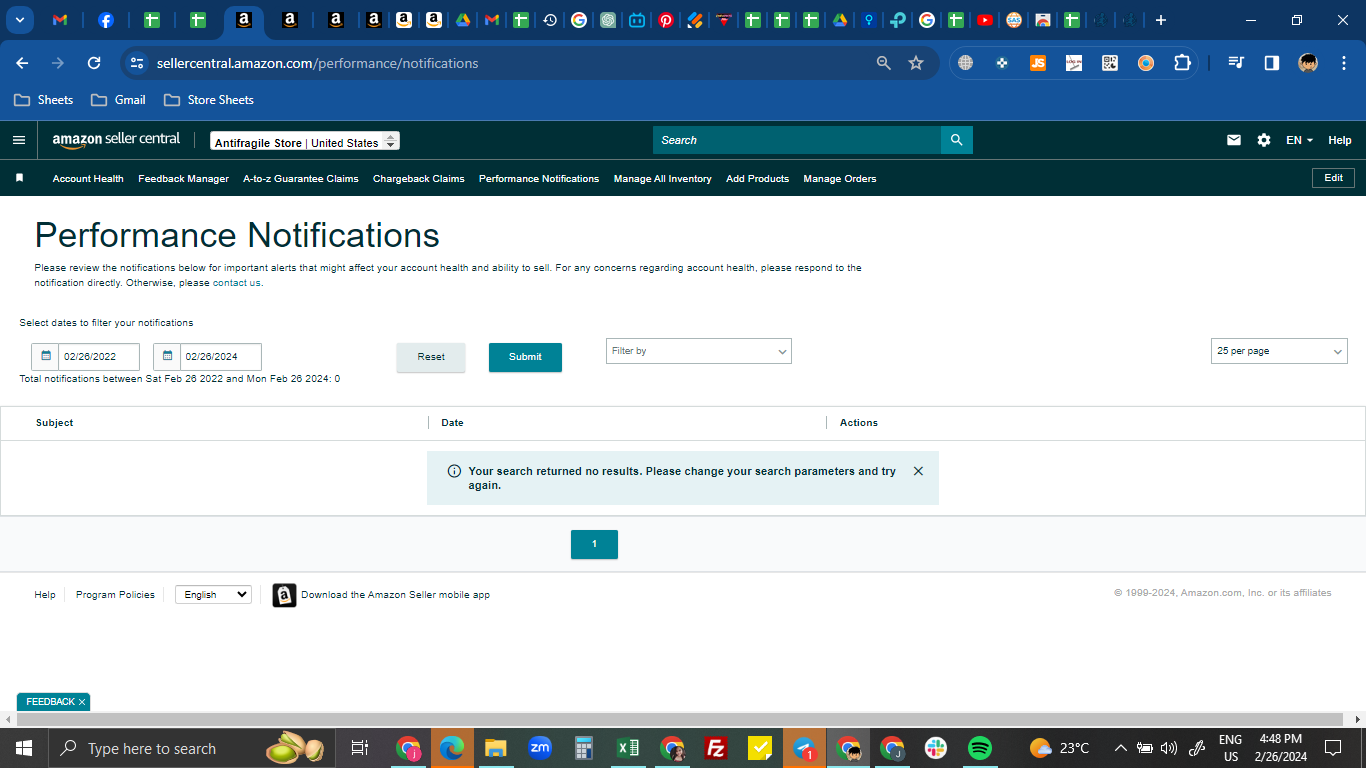Screen dimensions: 1366x768
Task: Click the Help link in the header
Action: point(1340,140)
